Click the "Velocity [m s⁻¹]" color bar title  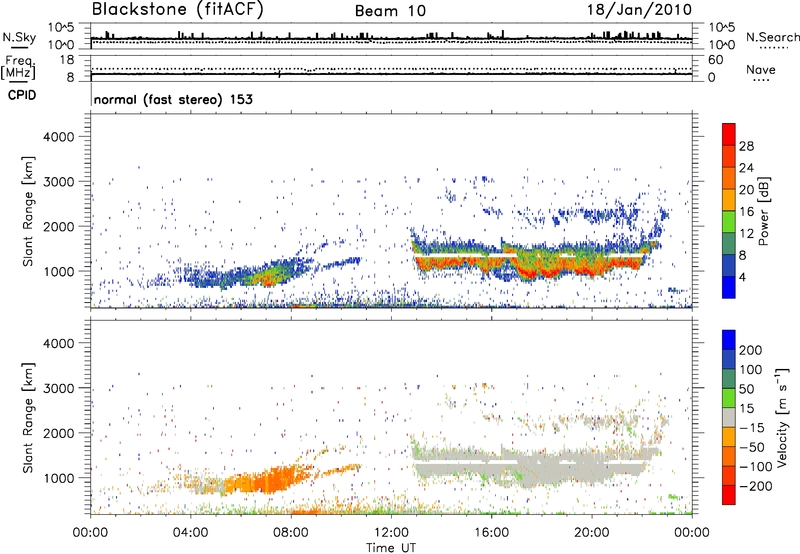coord(782,417)
